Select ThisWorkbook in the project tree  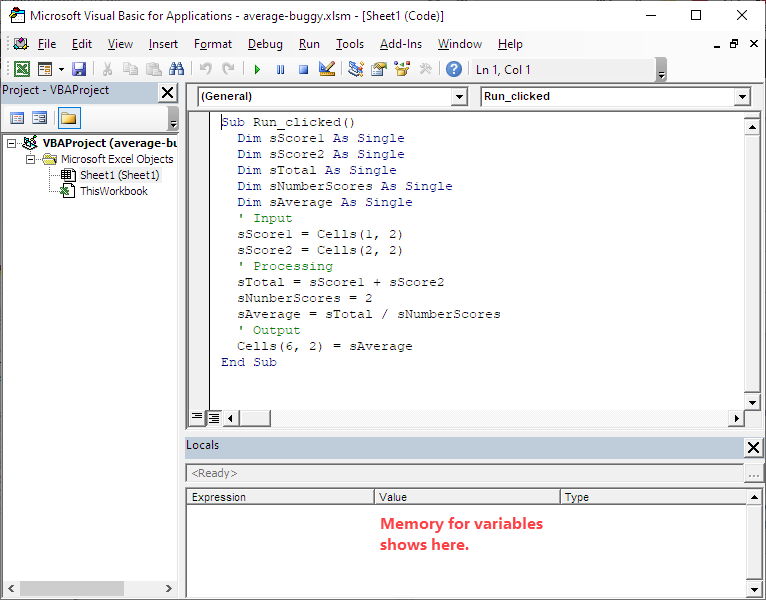(x=113, y=191)
